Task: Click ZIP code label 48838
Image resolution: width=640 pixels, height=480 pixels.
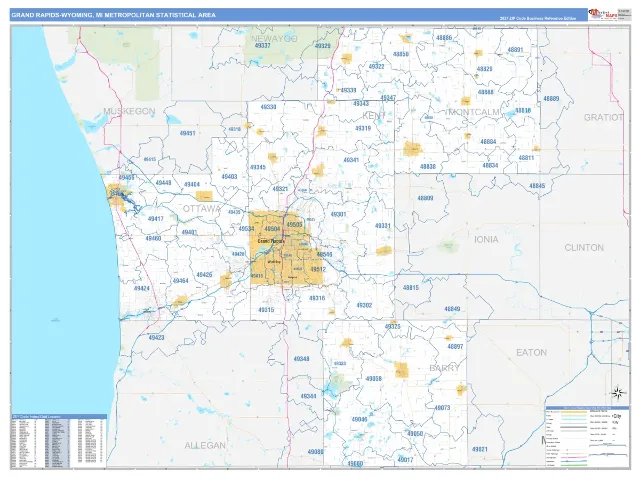Action: tap(428, 166)
